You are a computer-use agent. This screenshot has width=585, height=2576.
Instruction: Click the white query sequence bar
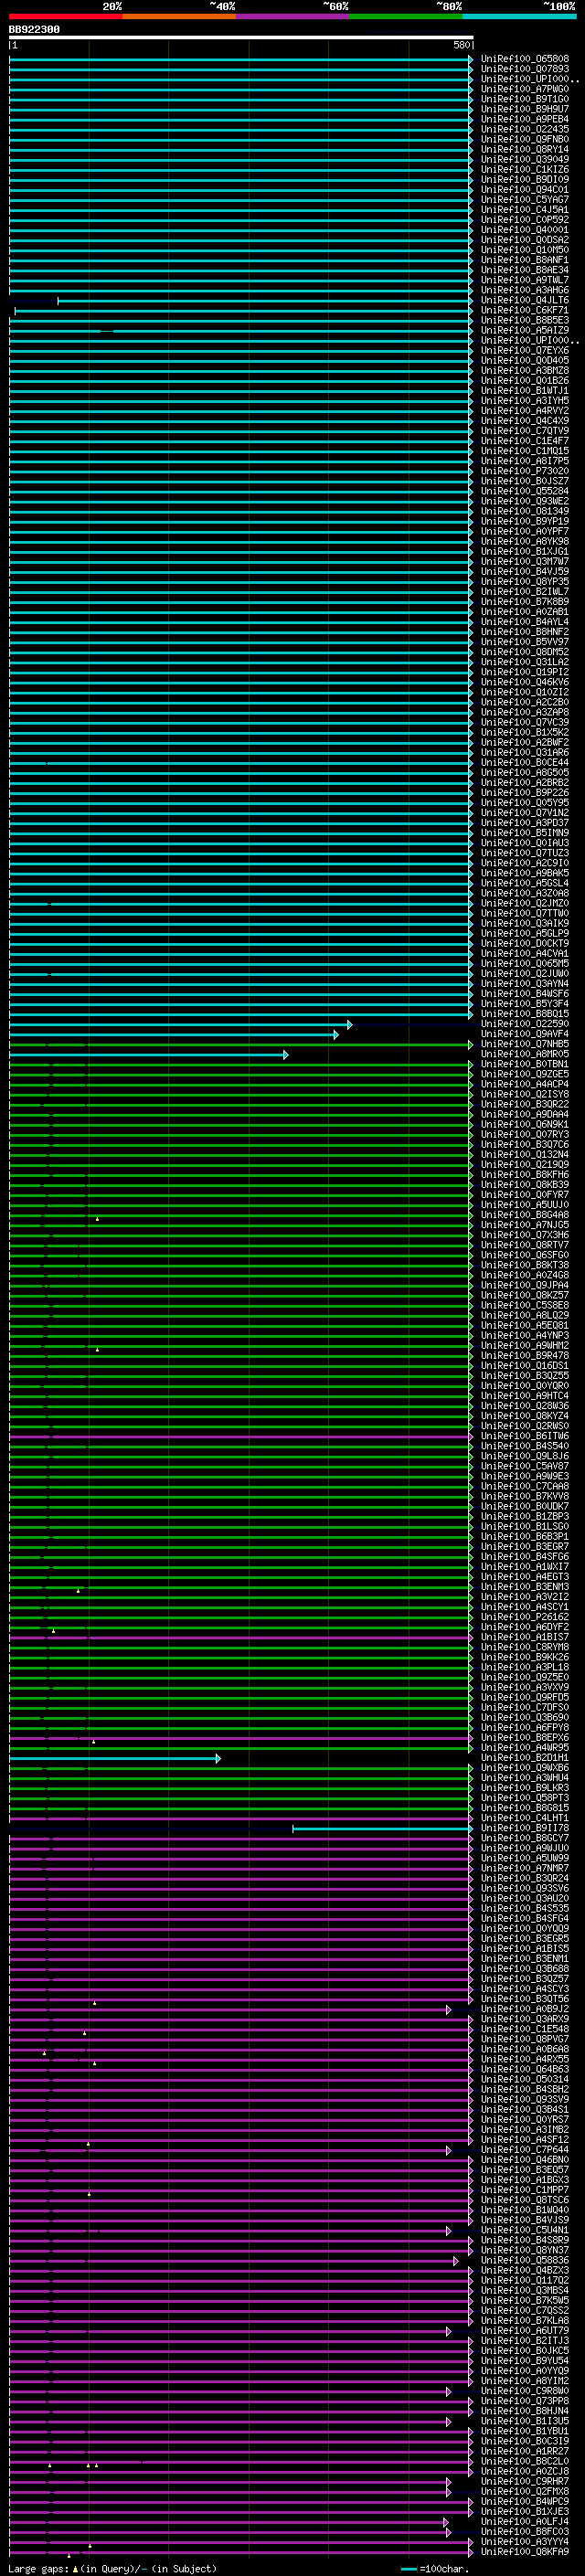point(241,37)
